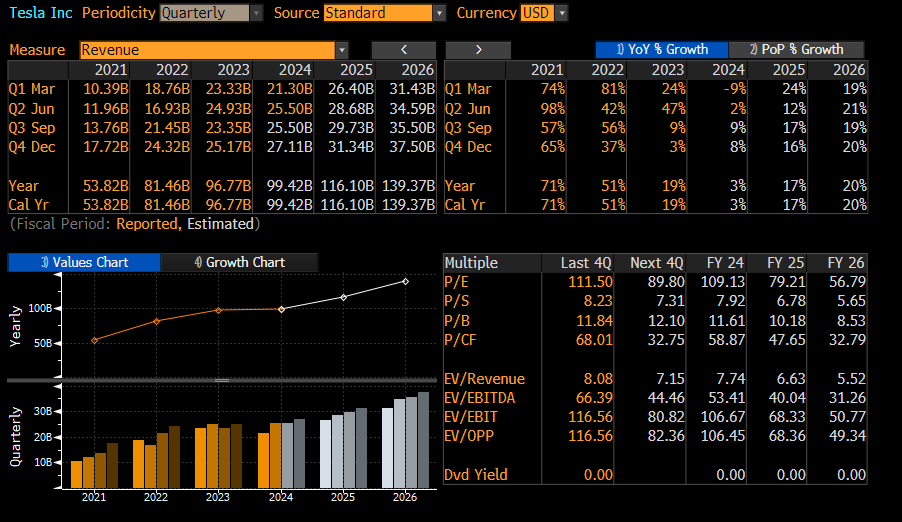The image size is (902, 522).
Task: Select the Currency USD field
Action: pyautogui.click(x=537, y=13)
